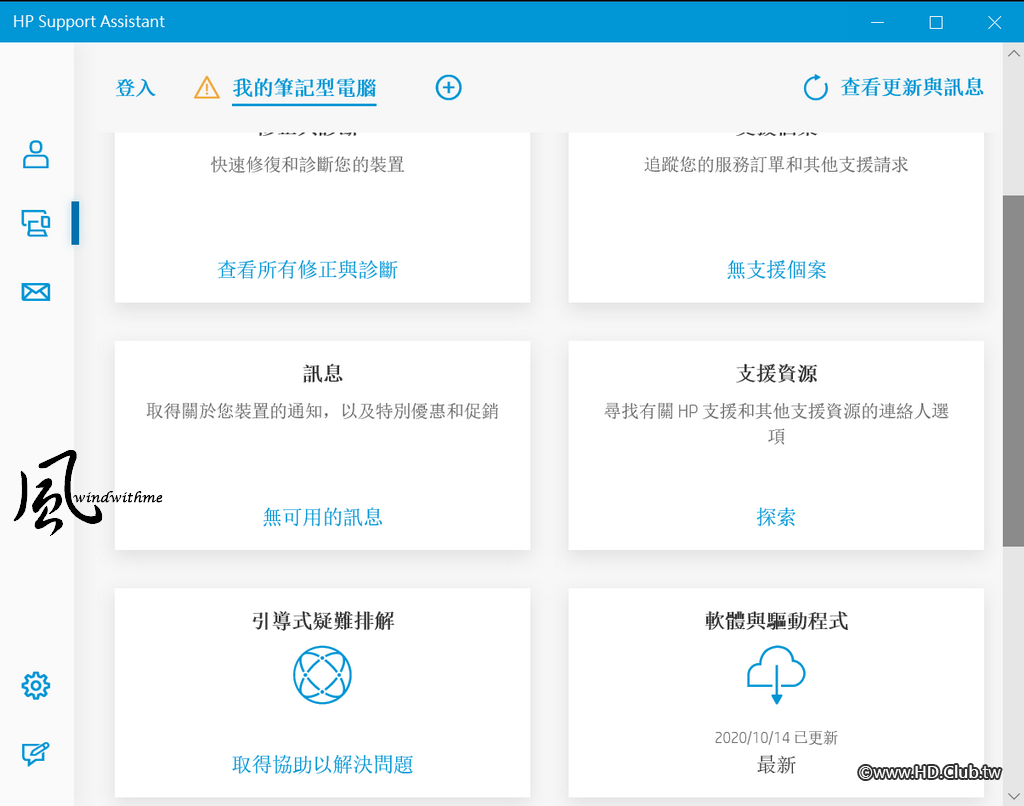This screenshot has width=1024, height=806.
Task: Click the 無可用的訊息 link
Action: tap(323, 517)
